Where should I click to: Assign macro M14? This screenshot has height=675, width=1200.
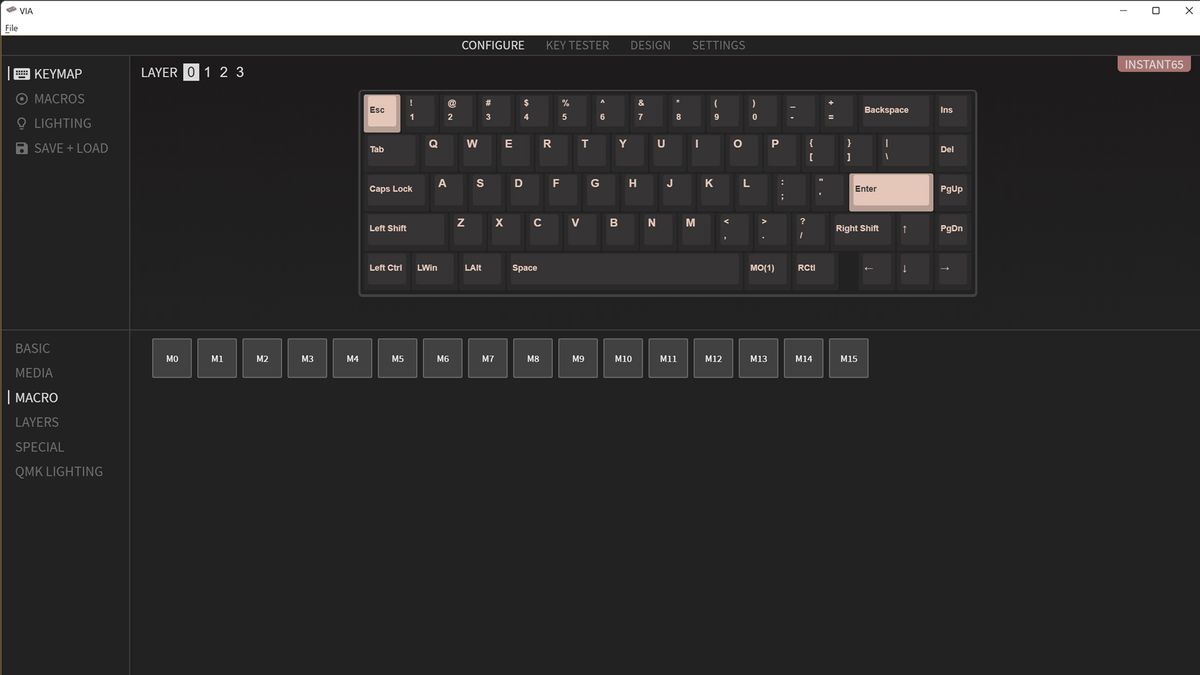[x=803, y=358]
